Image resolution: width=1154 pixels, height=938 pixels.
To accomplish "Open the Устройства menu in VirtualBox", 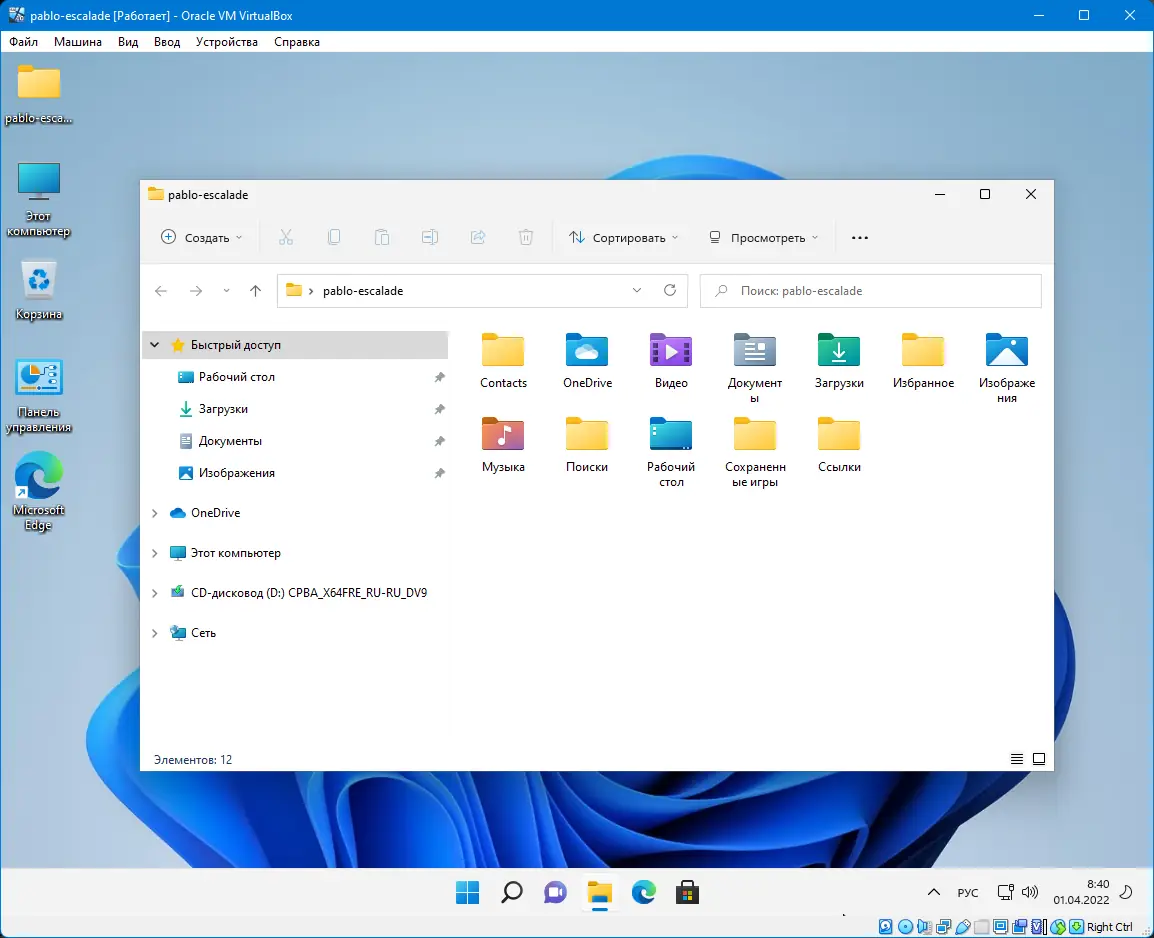I will [226, 41].
